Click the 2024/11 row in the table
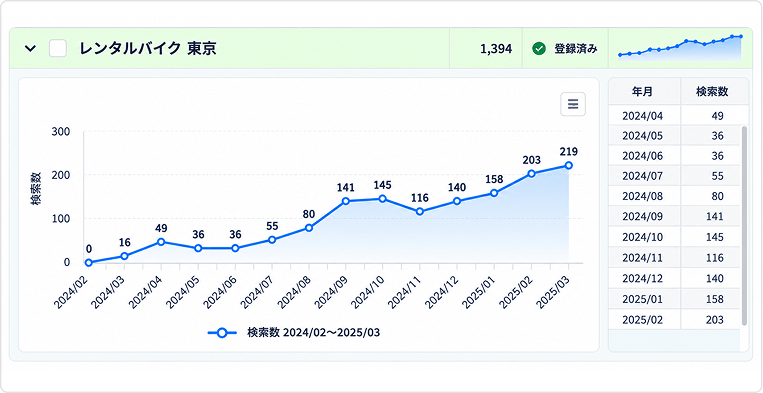This screenshot has height=393, width=763. [x=675, y=258]
